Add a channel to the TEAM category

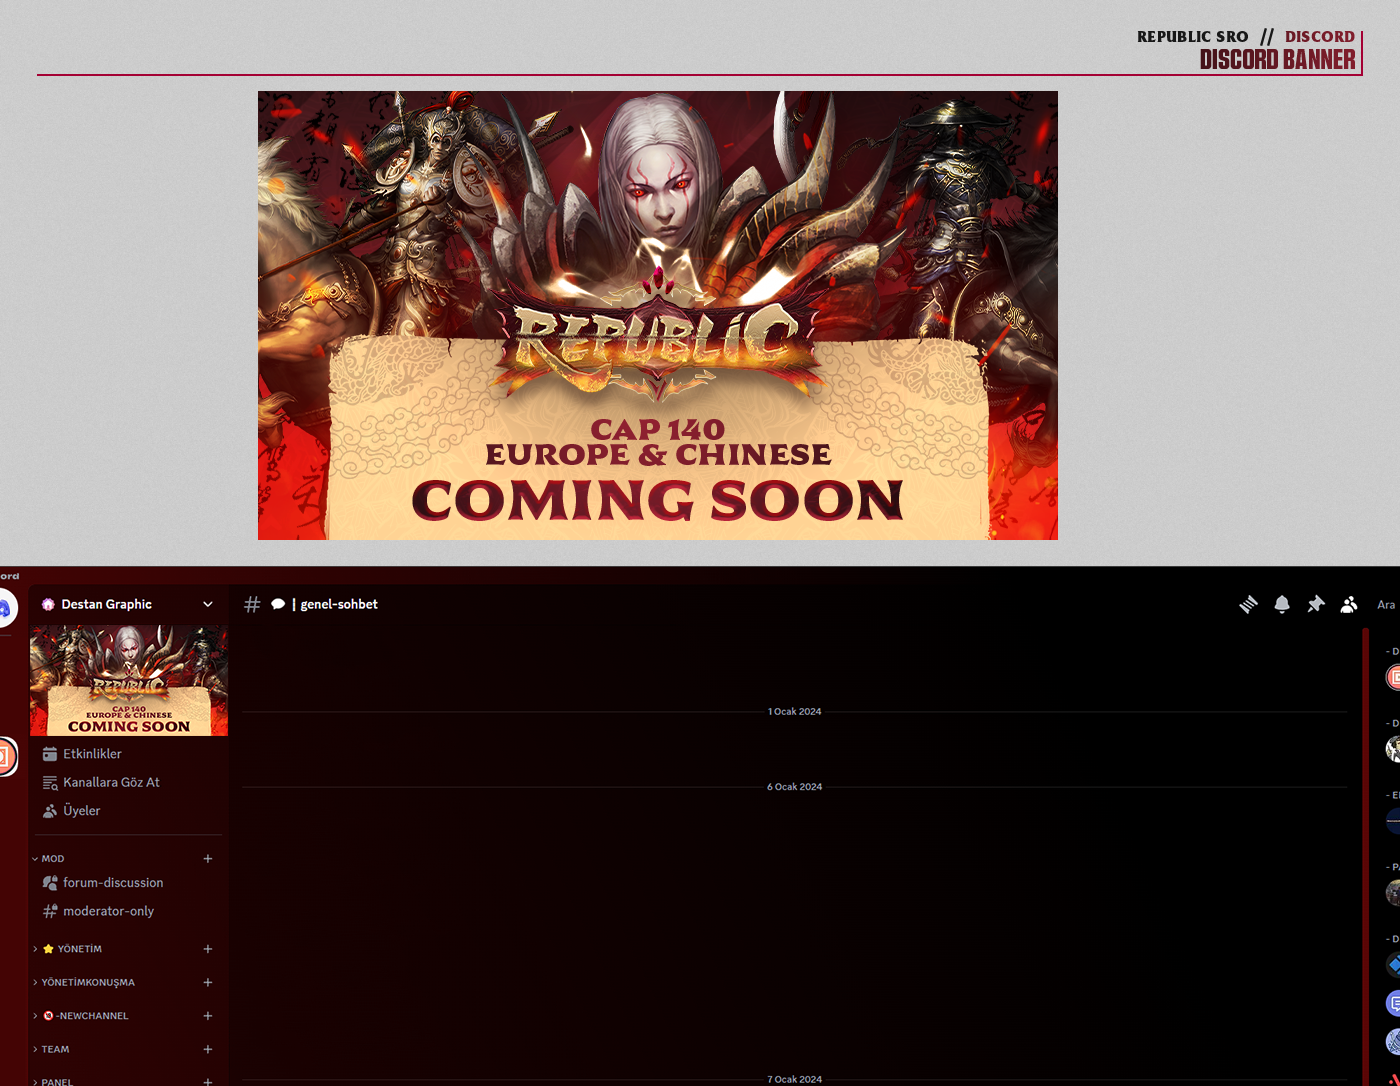pos(208,1049)
